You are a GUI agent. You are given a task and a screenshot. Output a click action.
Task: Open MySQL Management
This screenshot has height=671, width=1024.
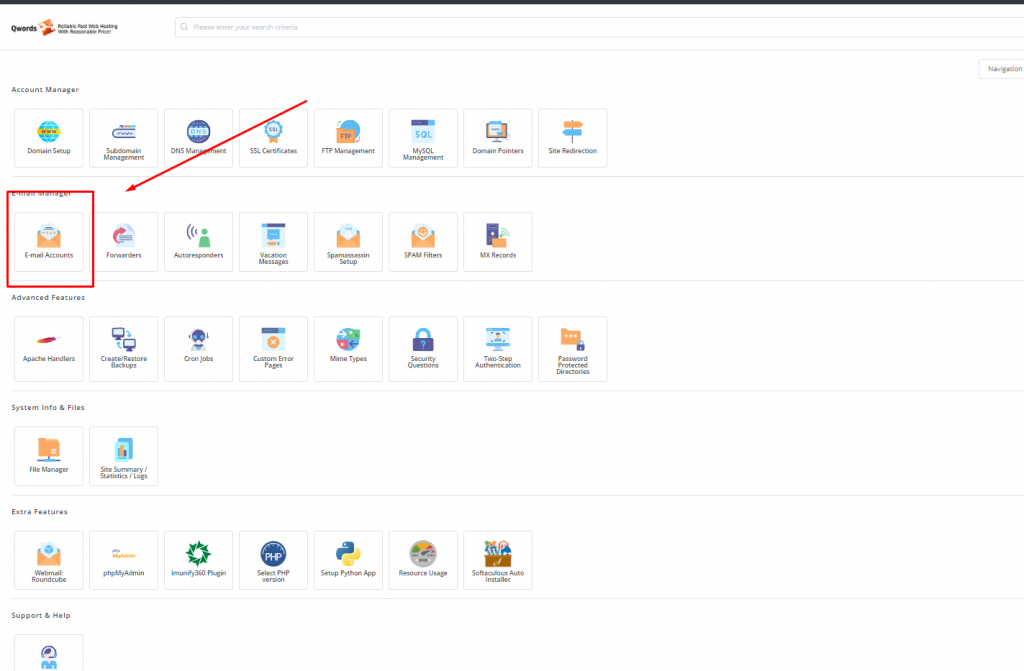(x=423, y=137)
